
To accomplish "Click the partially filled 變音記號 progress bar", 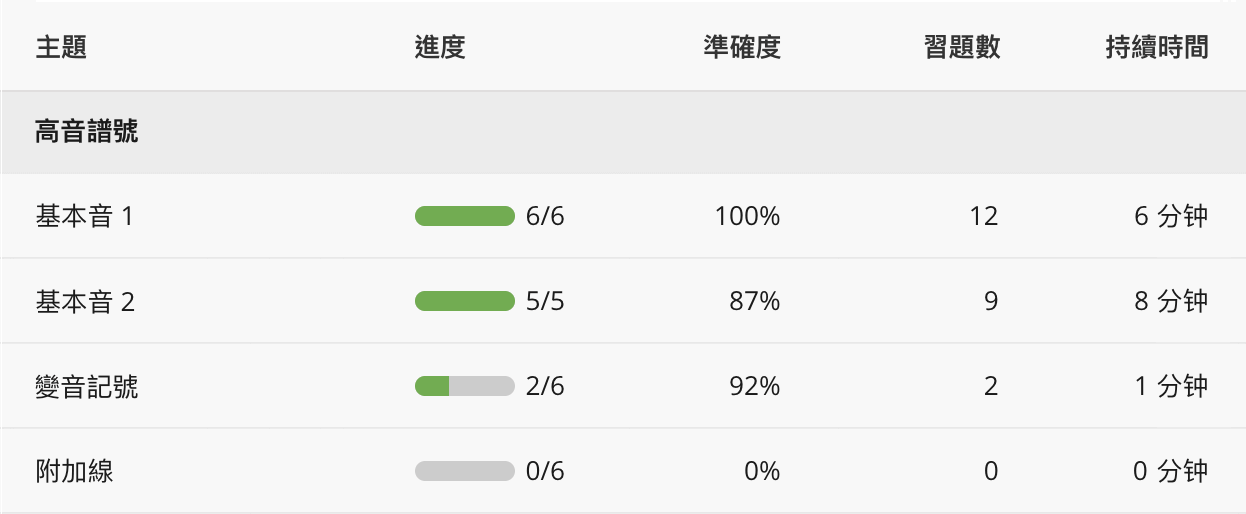I will click(464, 386).
